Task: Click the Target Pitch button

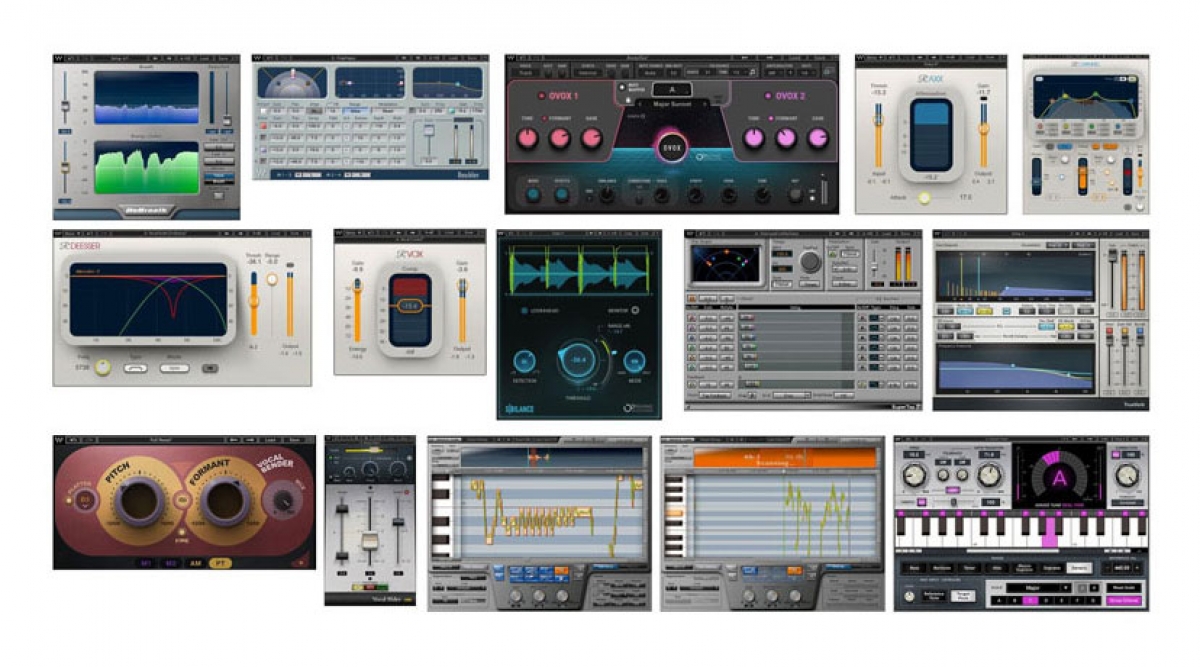Action: point(965,596)
